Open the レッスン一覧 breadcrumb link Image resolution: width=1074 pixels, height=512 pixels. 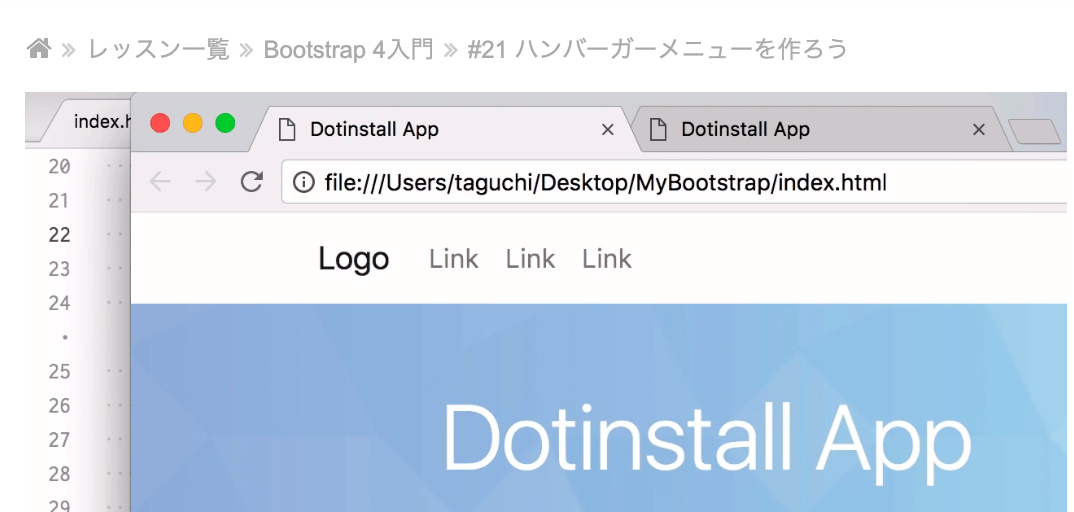(x=158, y=49)
